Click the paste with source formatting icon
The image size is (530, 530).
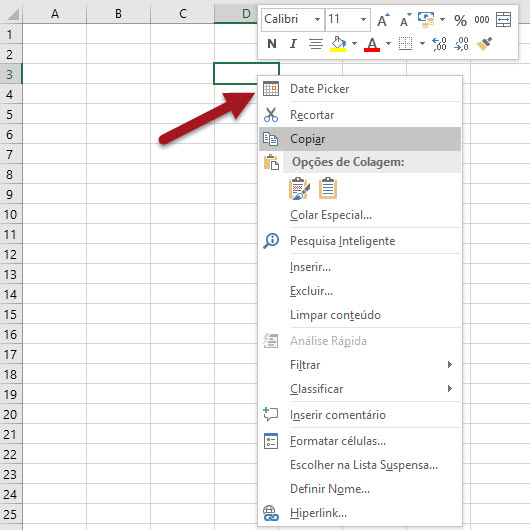click(299, 188)
